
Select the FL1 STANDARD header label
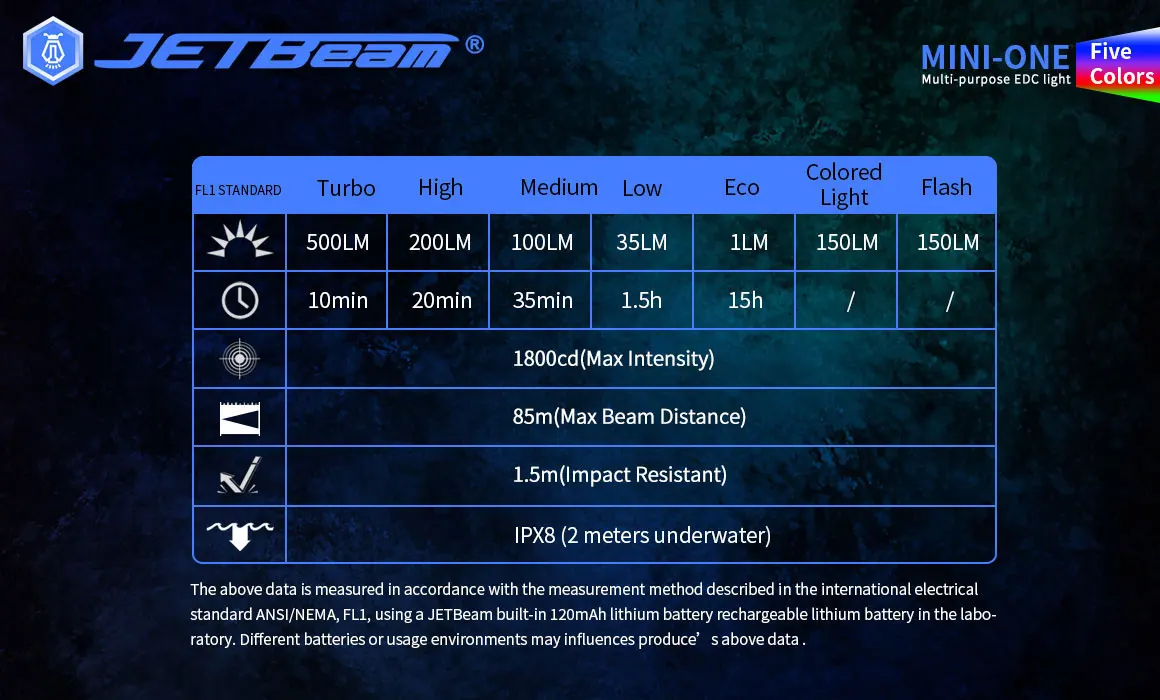click(x=238, y=190)
